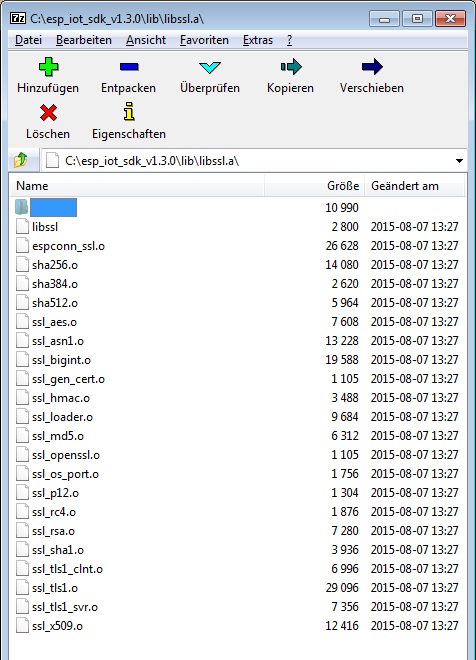Open the Bearbeiten menu
Viewport: 476px width, 660px height.
tap(84, 40)
